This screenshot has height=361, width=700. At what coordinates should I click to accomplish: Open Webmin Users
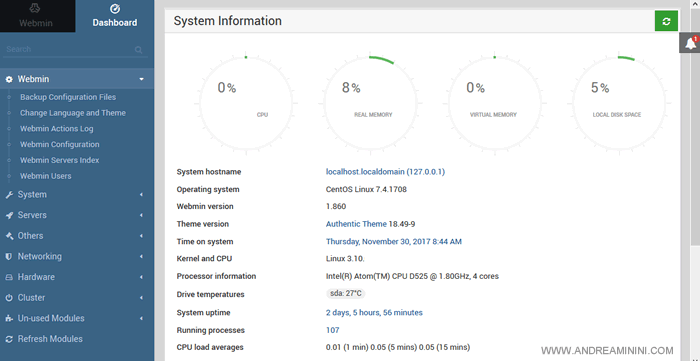[x=46, y=176]
